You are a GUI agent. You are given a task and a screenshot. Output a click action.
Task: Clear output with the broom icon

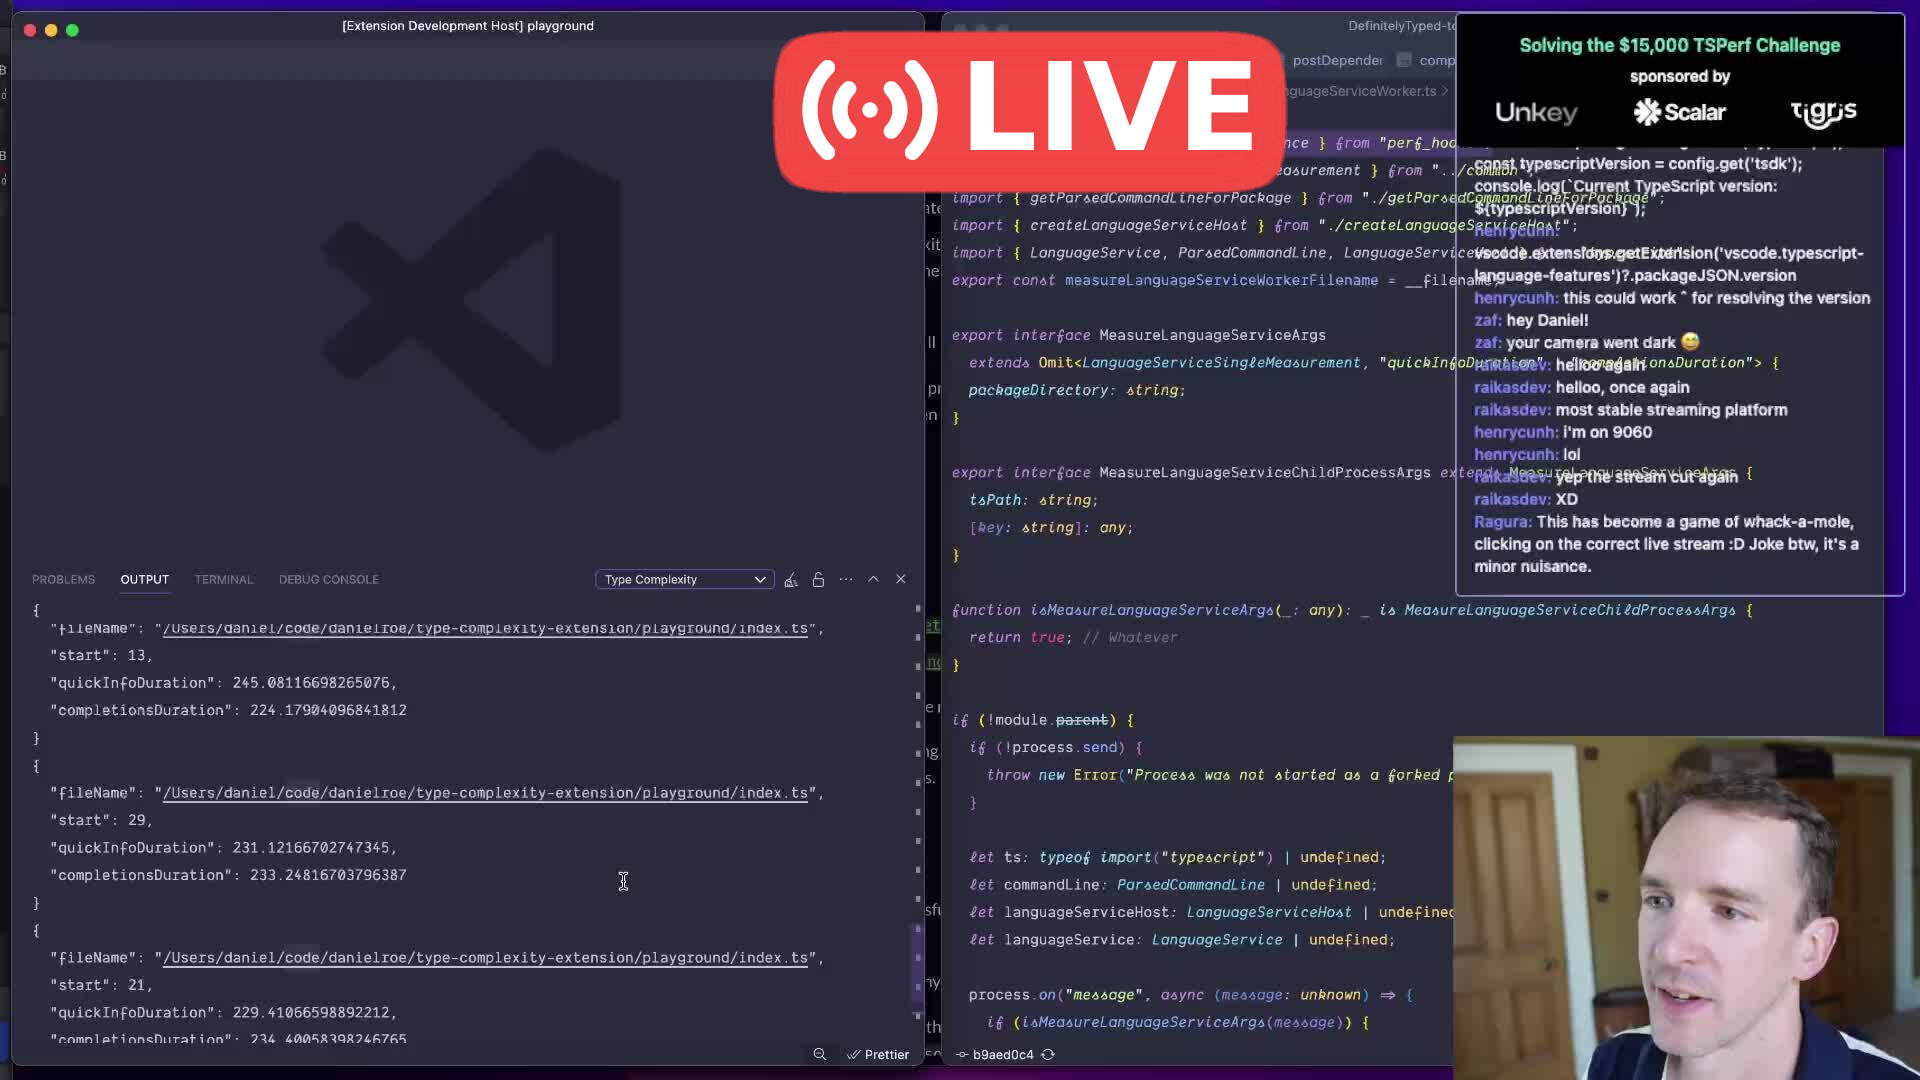791,580
